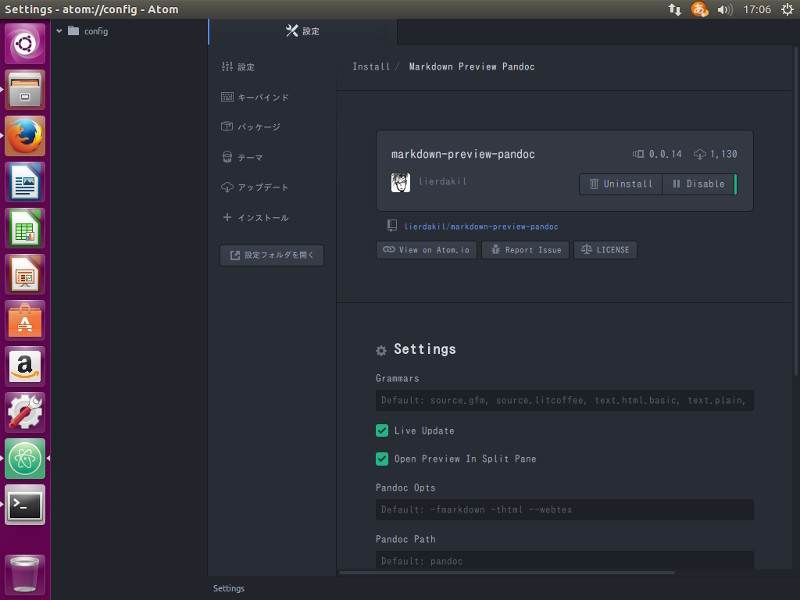Screen dimensions: 800x600
Task: Uninstall the markdown-preview-pandoc package
Action: 621,184
